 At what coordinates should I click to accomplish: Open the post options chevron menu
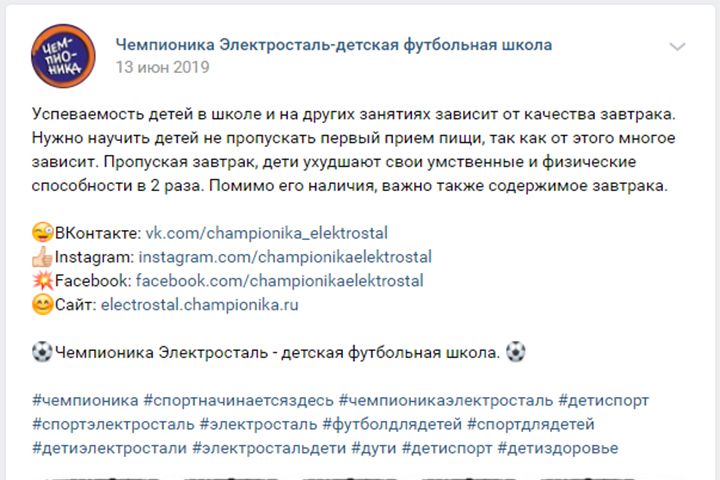(677, 47)
